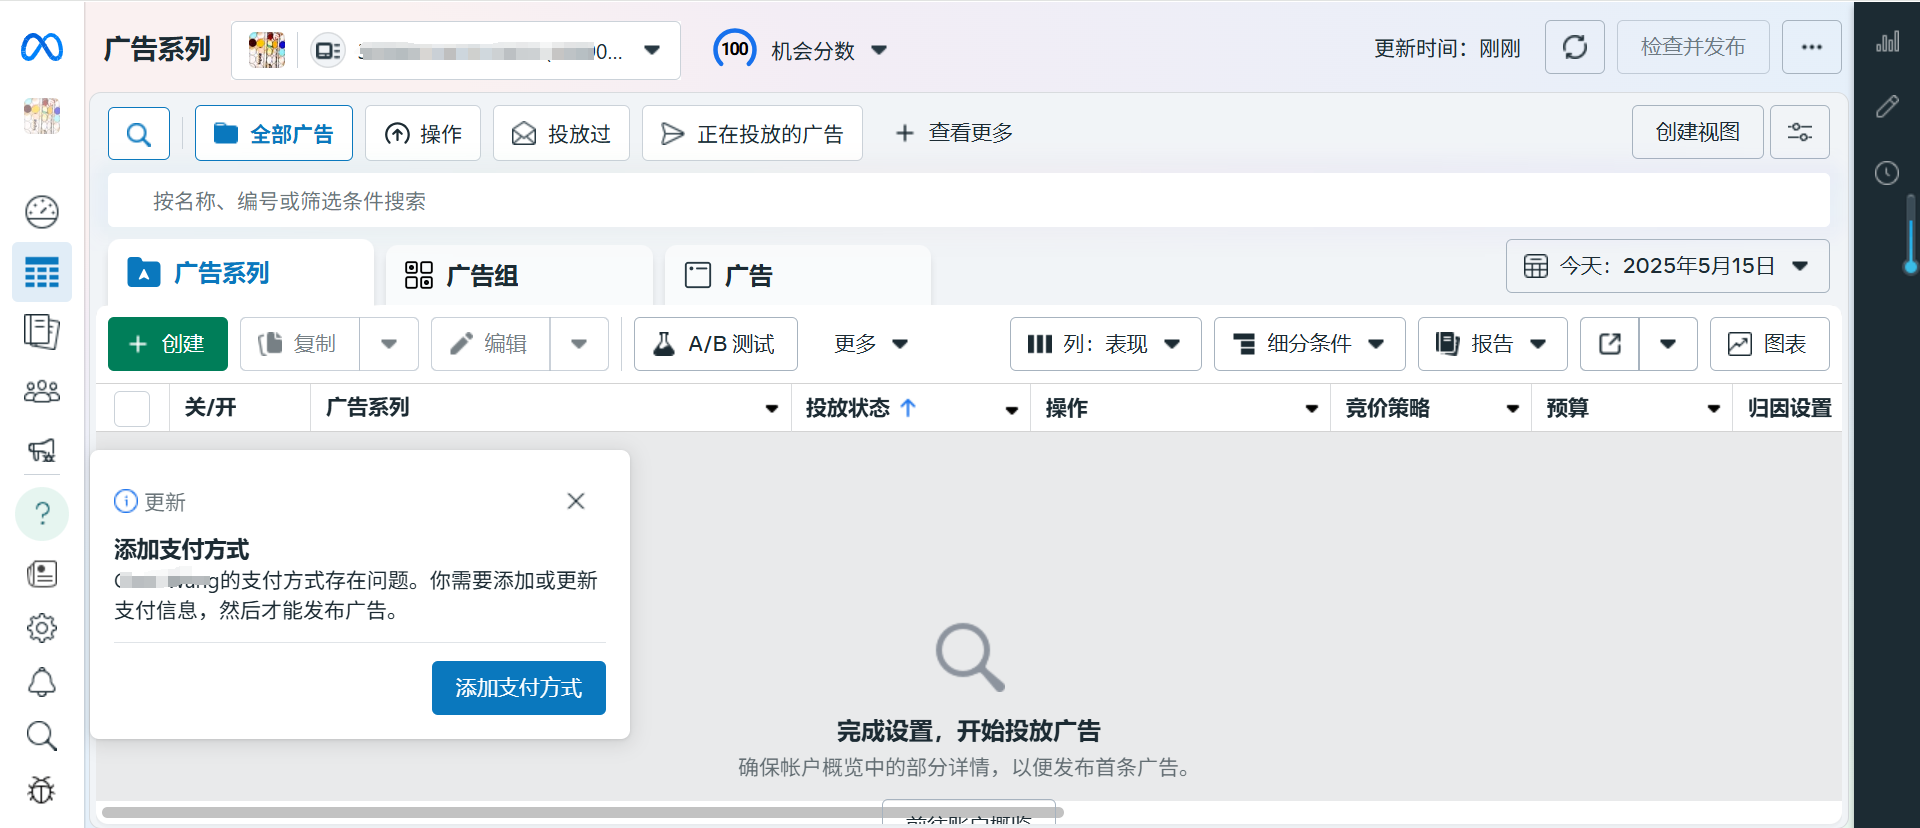Open the search magnifier in the toolbar
This screenshot has width=1920, height=828.
pyautogui.click(x=139, y=133)
